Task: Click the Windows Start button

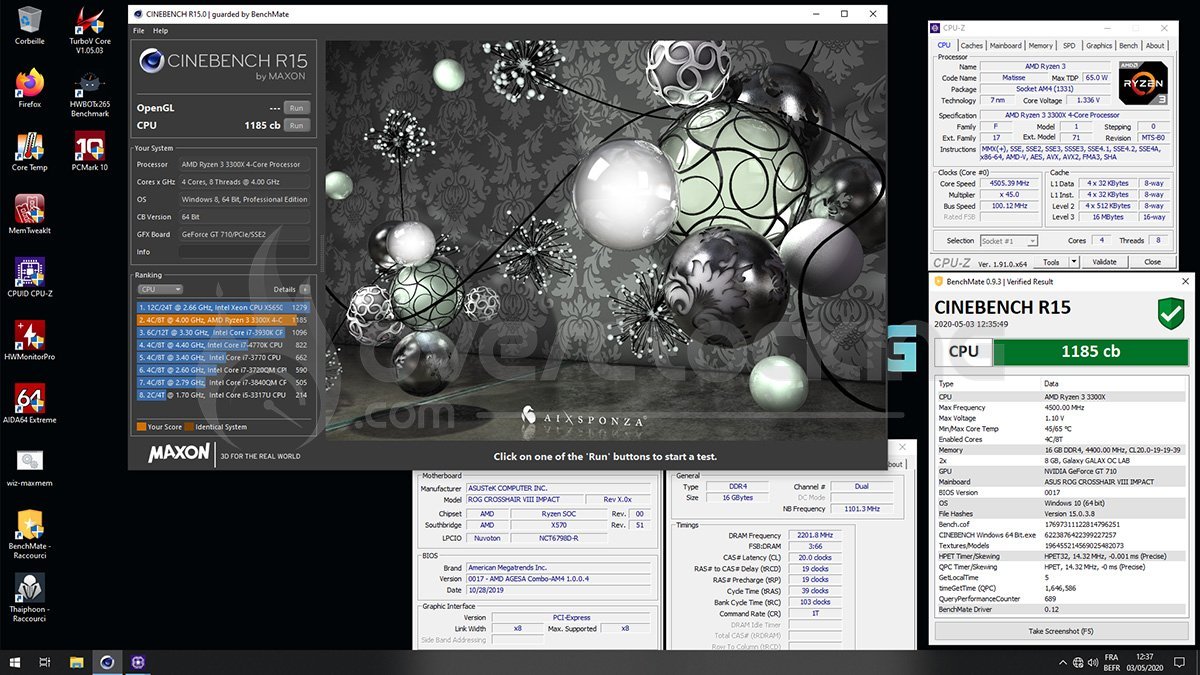Action: pos(16,662)
